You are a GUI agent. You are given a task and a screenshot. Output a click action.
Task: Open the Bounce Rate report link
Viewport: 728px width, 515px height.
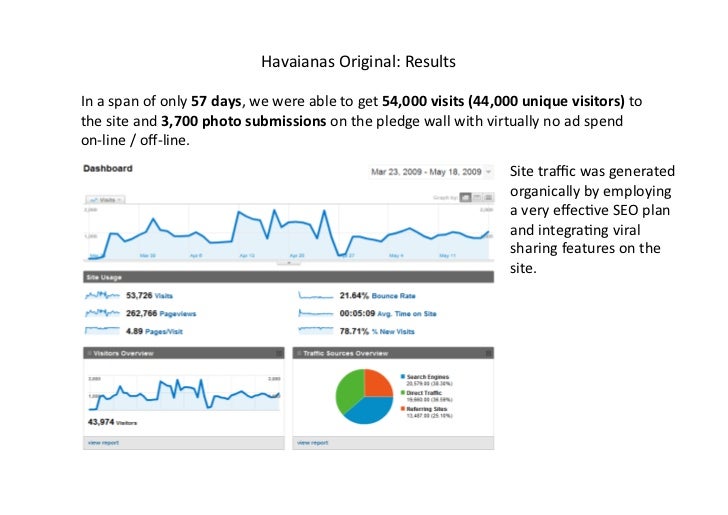pyautogui.click(x=393, y=296)
